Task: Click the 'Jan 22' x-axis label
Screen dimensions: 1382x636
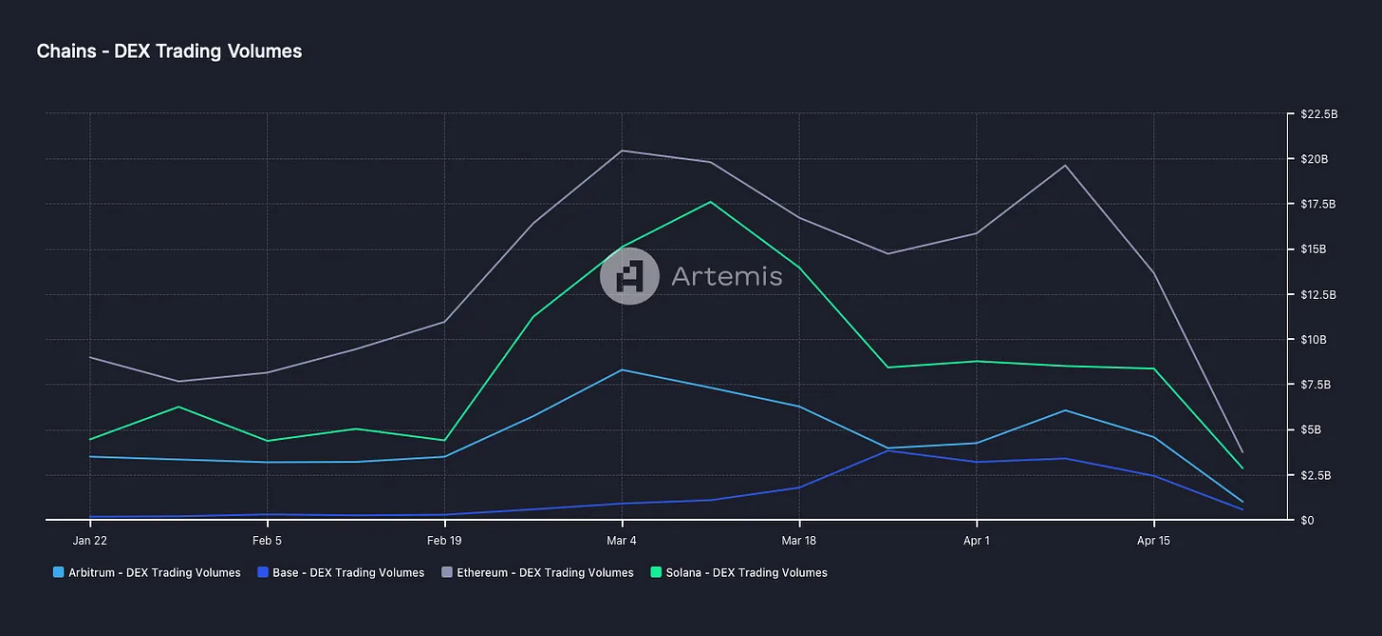Action: click(90, 541)
